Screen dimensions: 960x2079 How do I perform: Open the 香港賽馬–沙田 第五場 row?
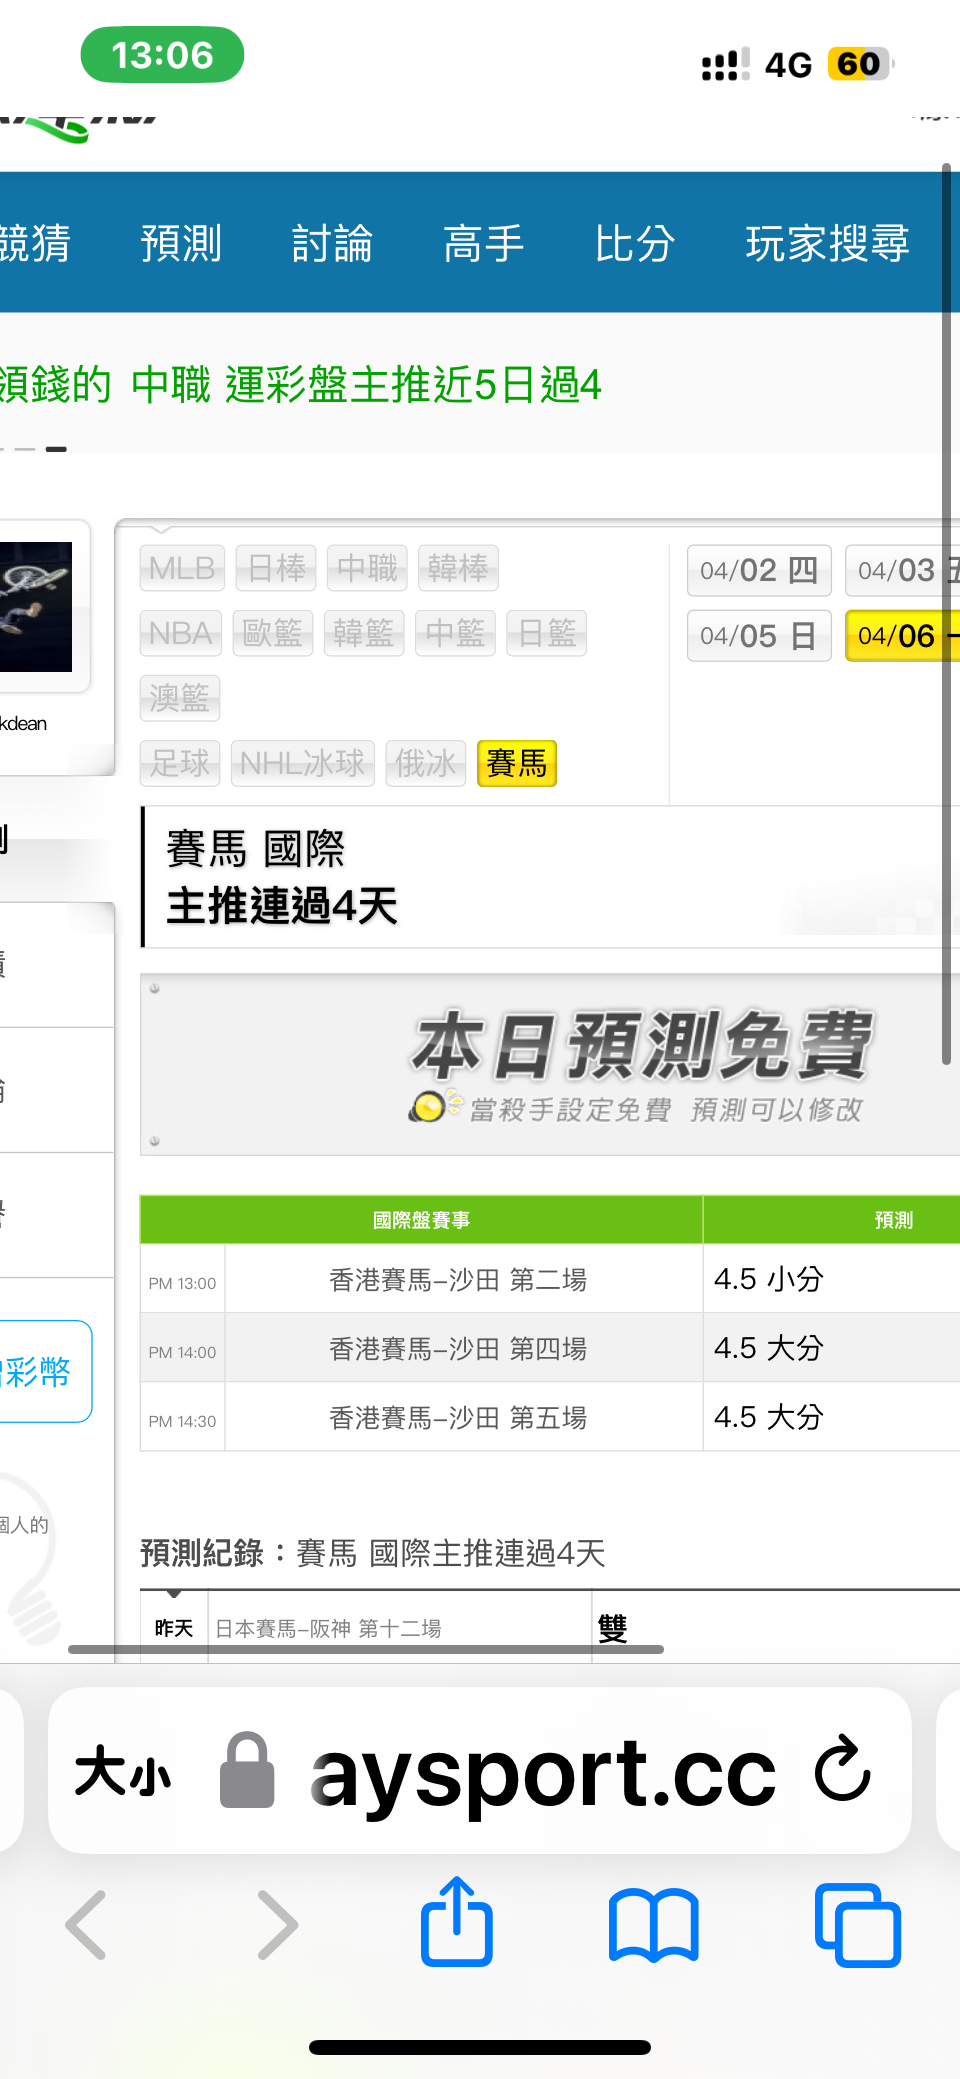[x=458, y=1418]
